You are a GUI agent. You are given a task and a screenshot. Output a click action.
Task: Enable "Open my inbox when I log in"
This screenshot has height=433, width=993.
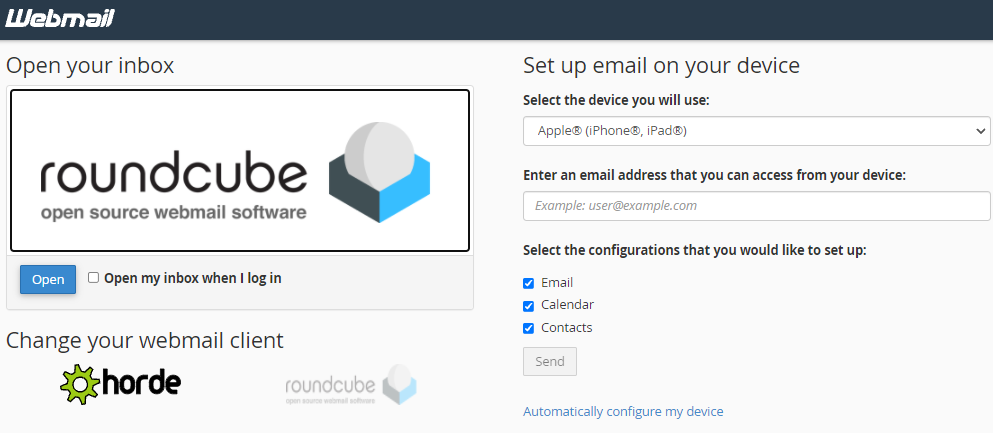tap(94, 278)
